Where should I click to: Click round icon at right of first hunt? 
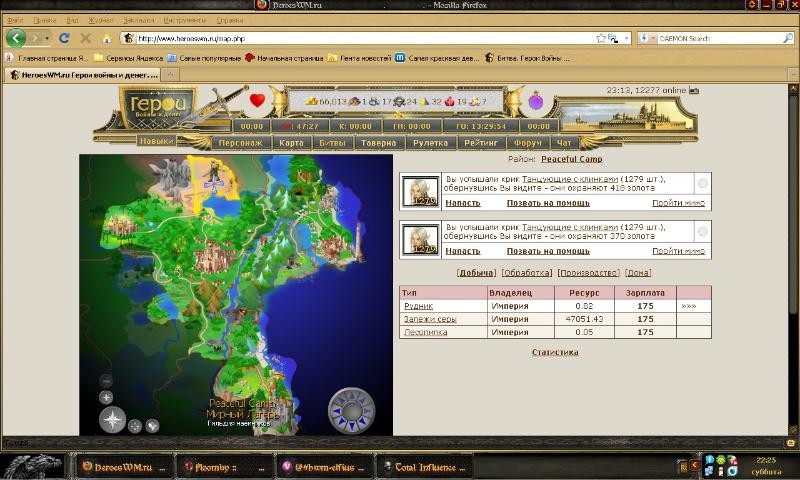point(703,183)
